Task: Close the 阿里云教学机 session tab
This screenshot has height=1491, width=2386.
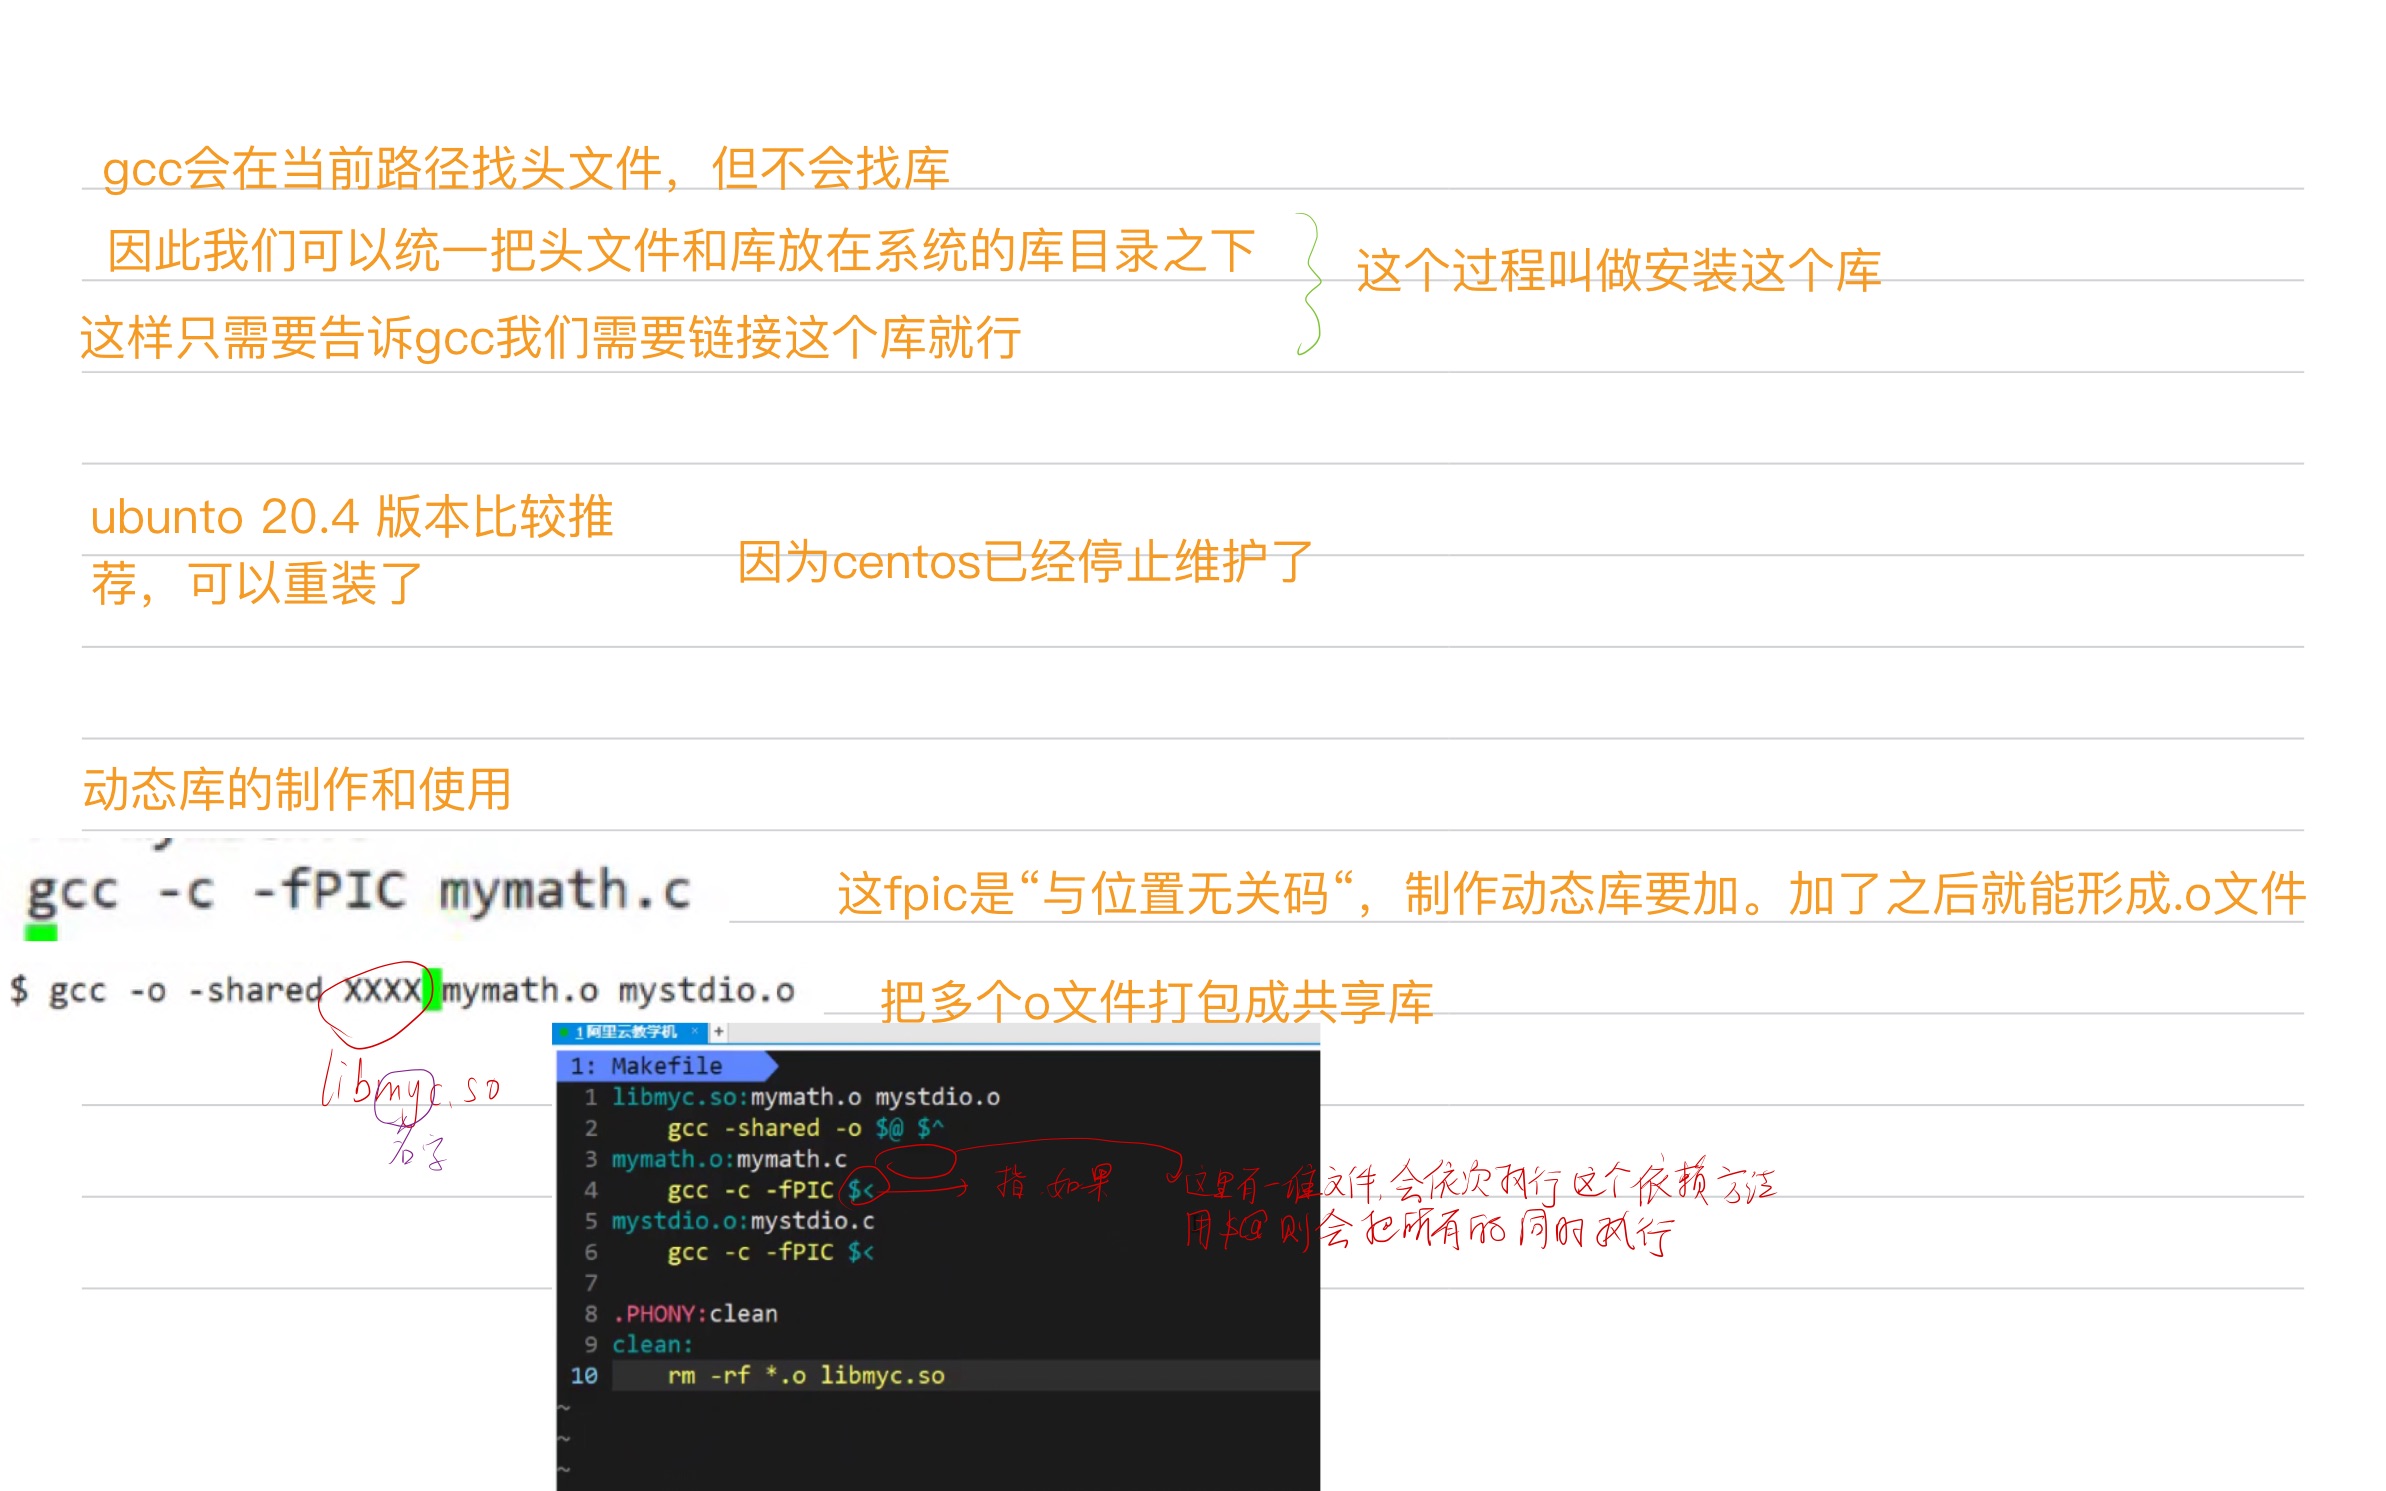Action: click(695, 1031)
